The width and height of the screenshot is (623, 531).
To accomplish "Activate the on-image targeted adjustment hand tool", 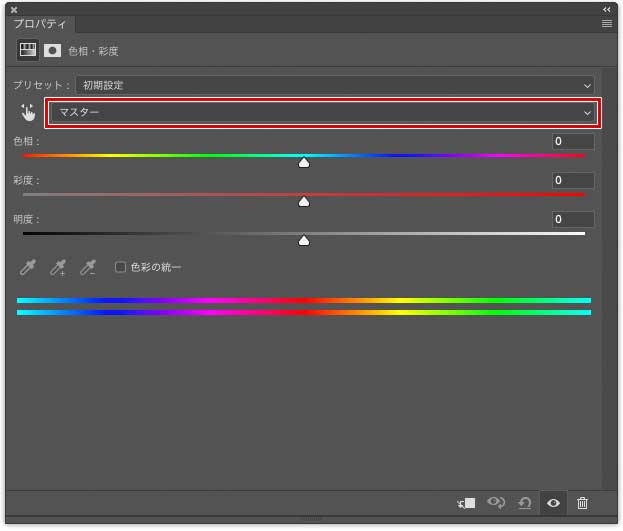I will pyautogui.click(x=28, y=112).
